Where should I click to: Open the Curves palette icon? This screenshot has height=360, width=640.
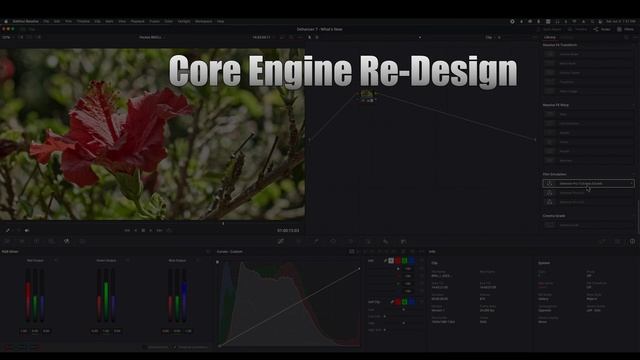pos(280,241)
